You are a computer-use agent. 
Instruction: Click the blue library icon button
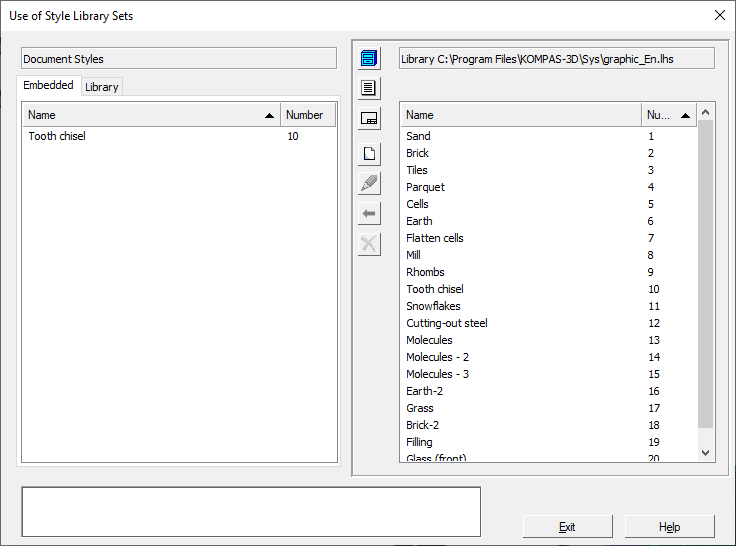click(369, 58)
